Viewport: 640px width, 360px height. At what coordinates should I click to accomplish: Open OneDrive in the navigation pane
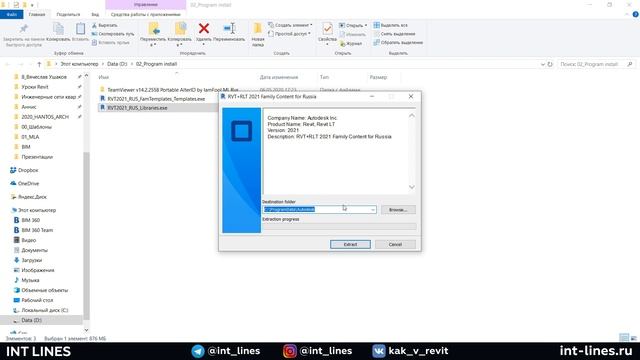[x=28, y=184]
